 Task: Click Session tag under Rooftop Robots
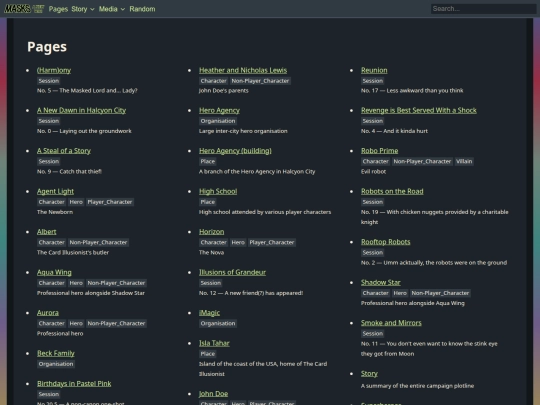(x=373, y=253)
